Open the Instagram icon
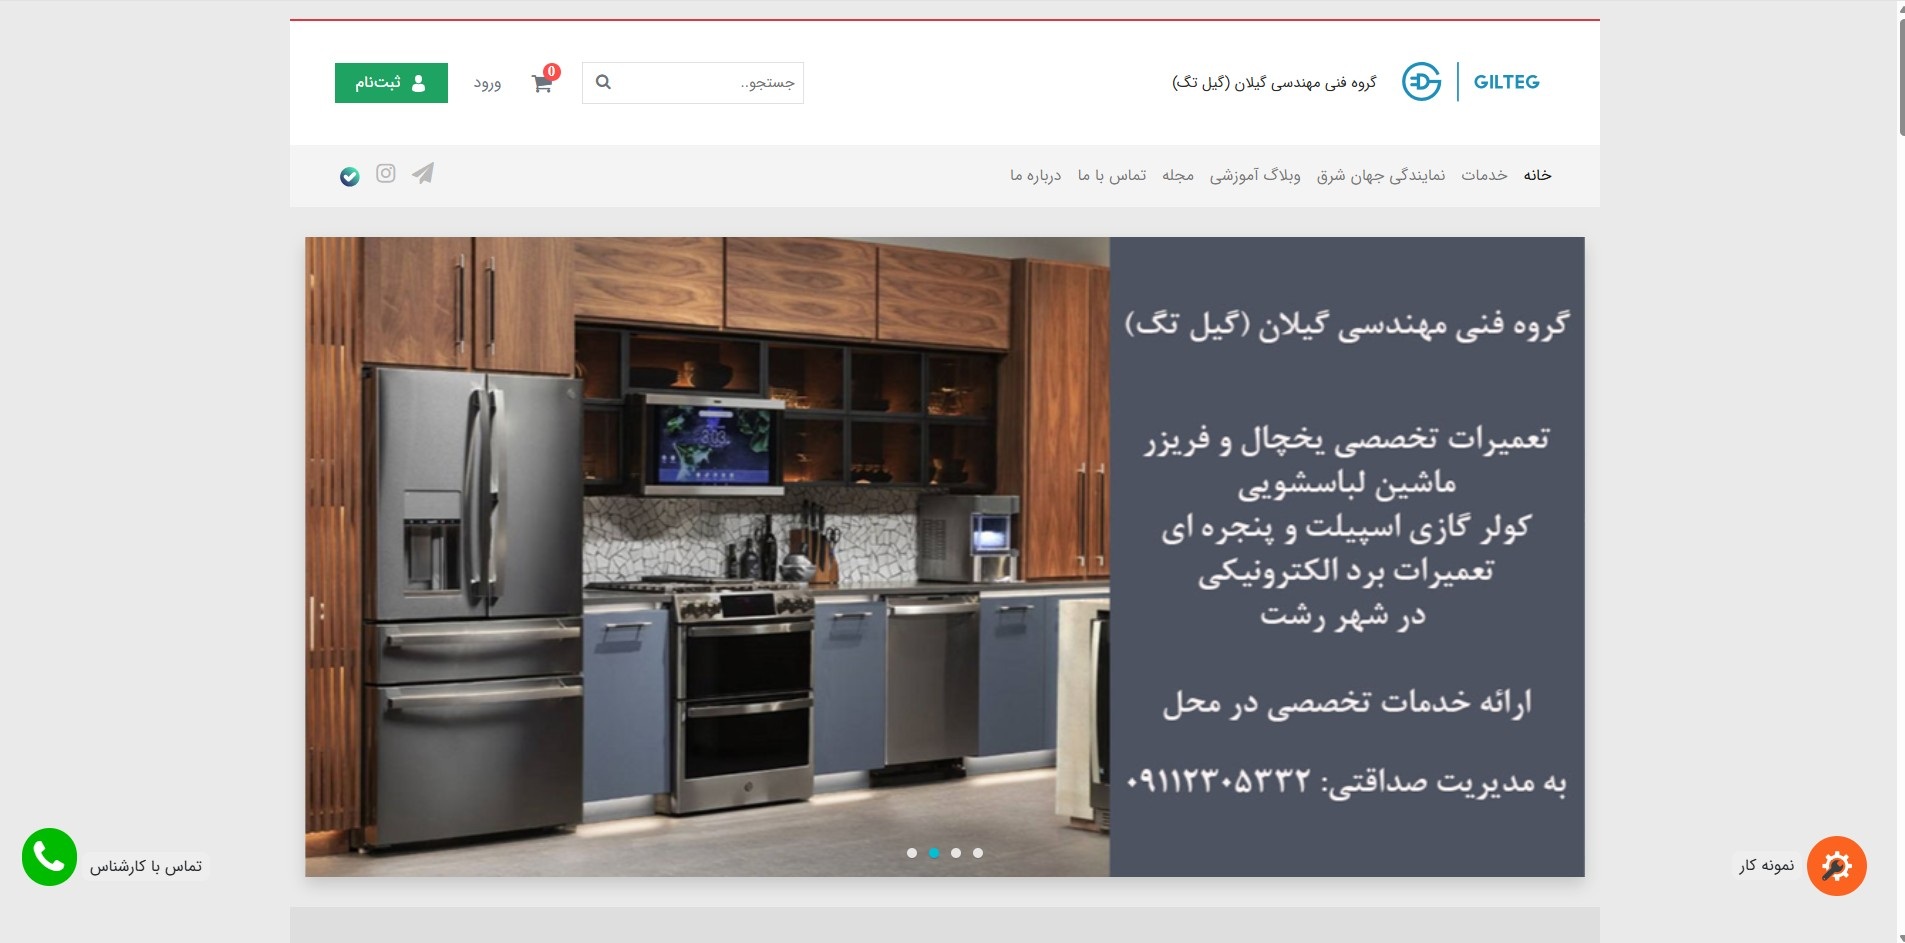 click(386, 173)
